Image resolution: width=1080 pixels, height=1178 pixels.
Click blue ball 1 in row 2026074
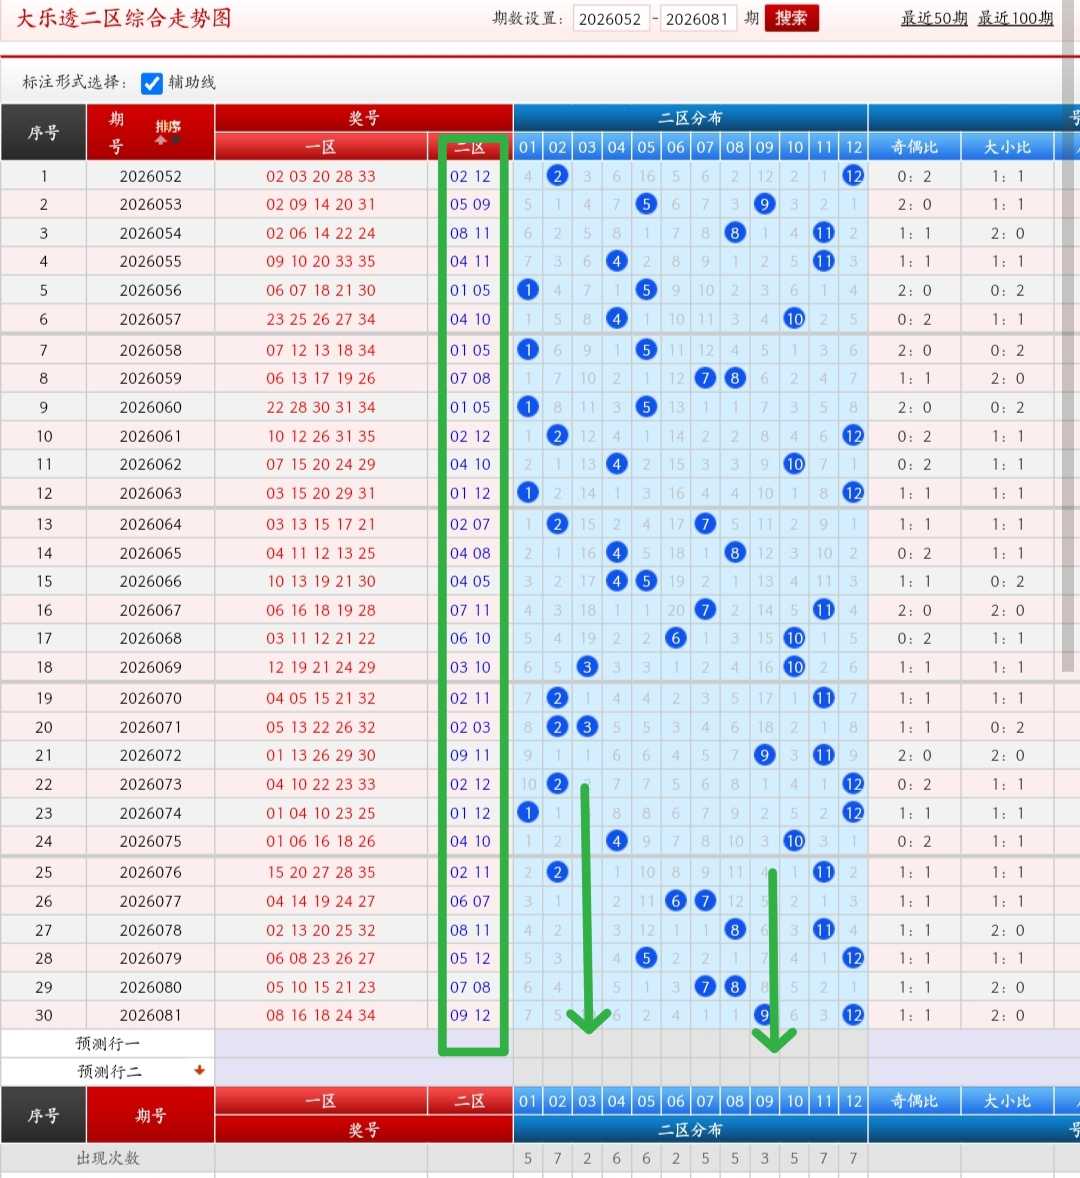[x=528, y=813]
